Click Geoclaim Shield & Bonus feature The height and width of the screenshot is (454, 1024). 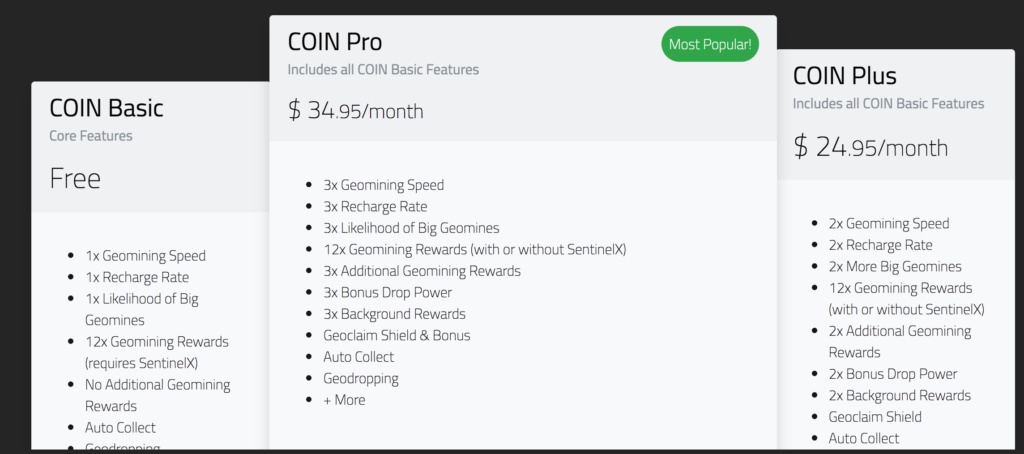[x=396, y=335]
